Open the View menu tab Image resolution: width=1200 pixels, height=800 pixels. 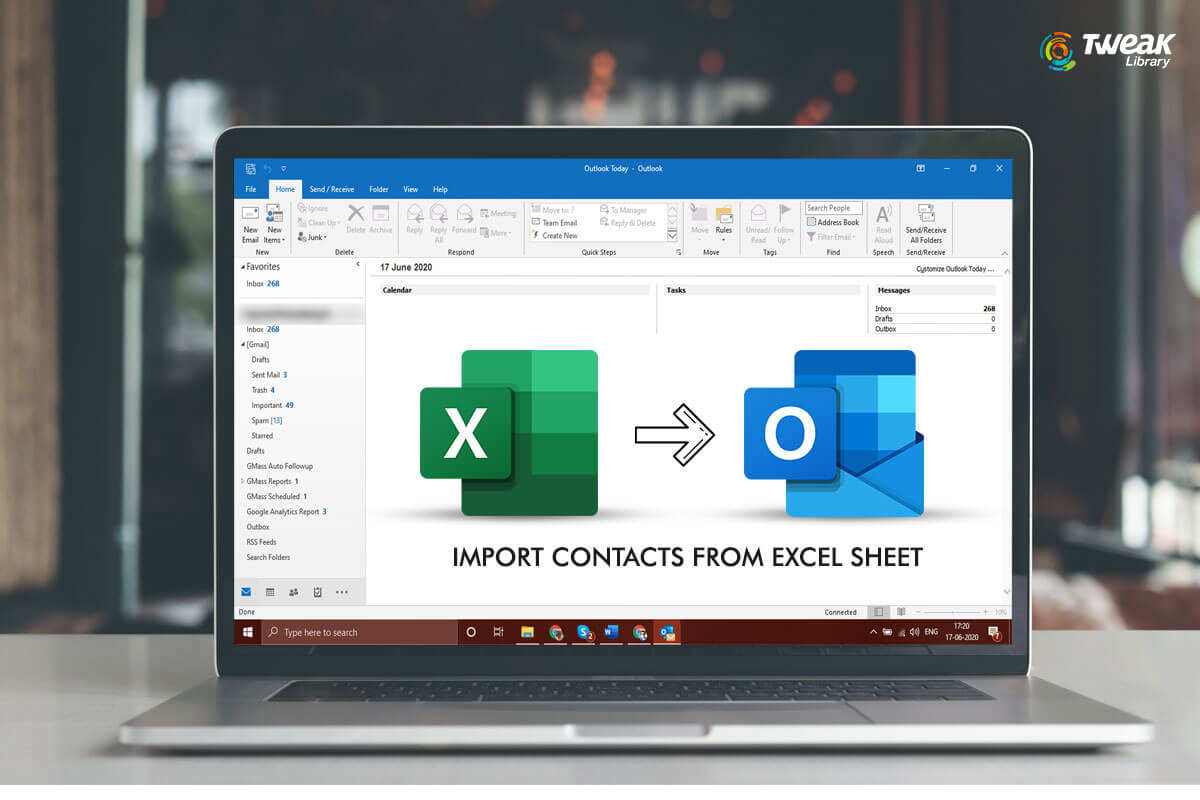[411, 189]
